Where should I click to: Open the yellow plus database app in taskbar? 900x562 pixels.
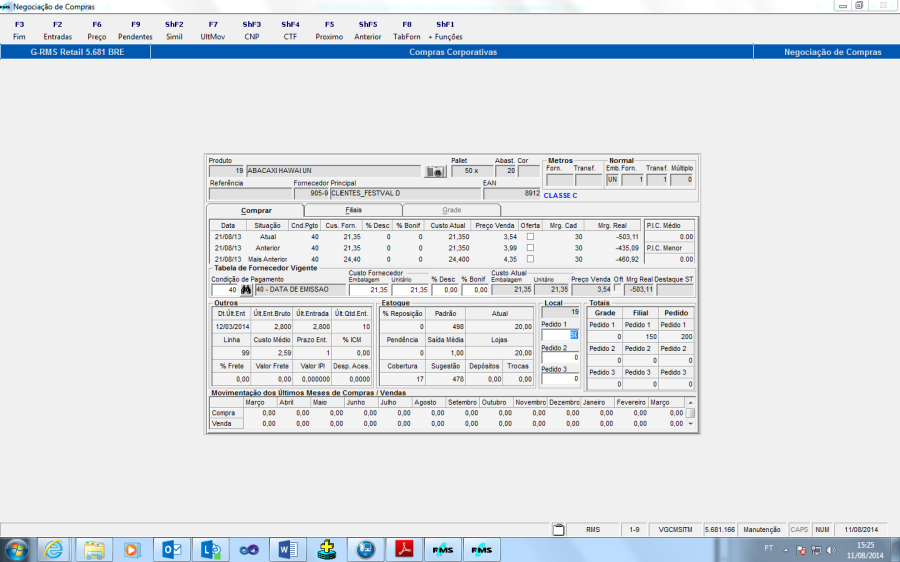[326, 550]
